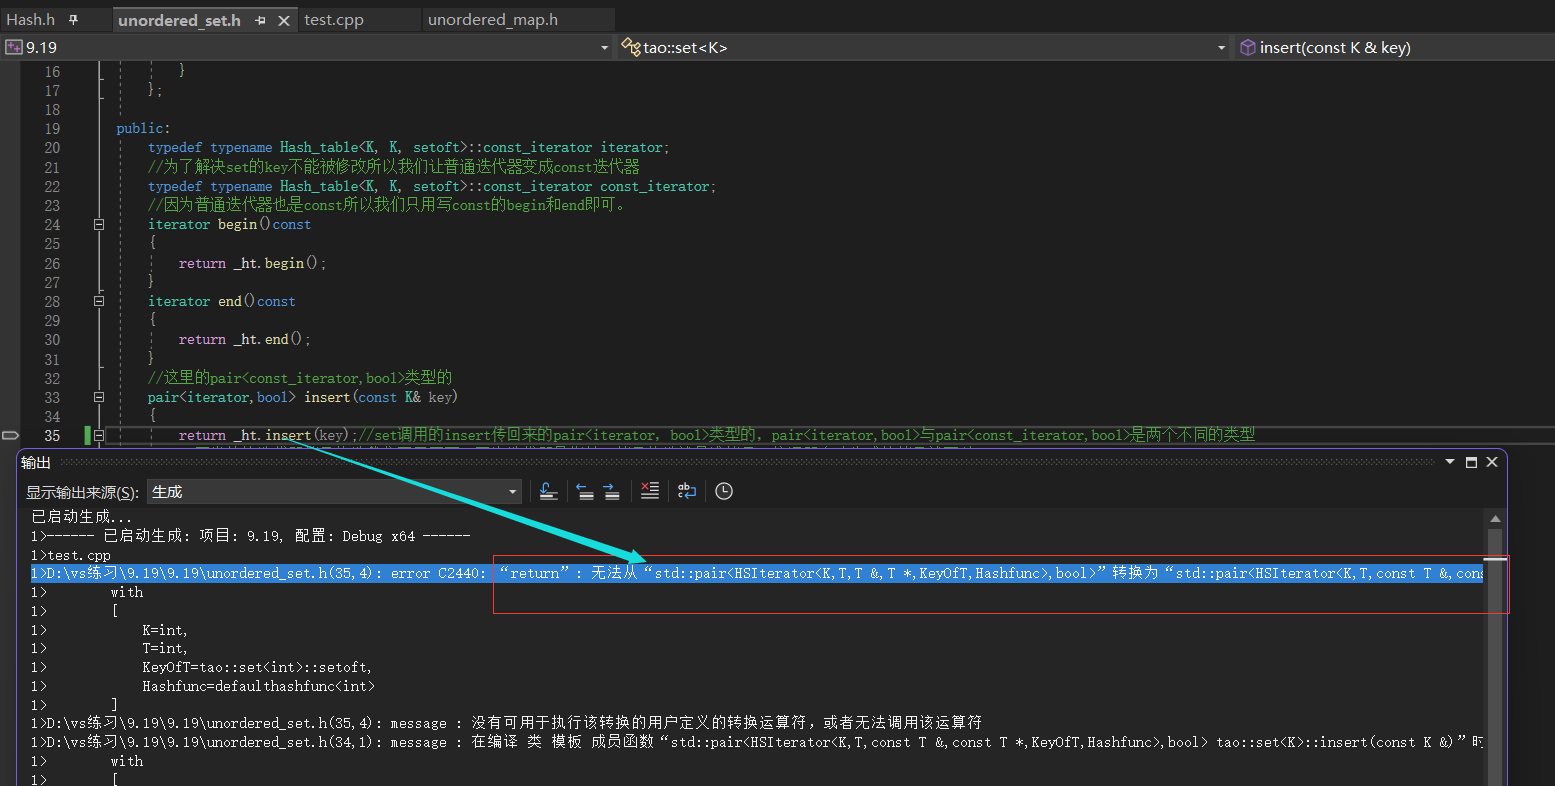Click the '1>test.cpp' output line
Image resolution: width=1555 pixels, height=786 pixels.
click(71, 555)
